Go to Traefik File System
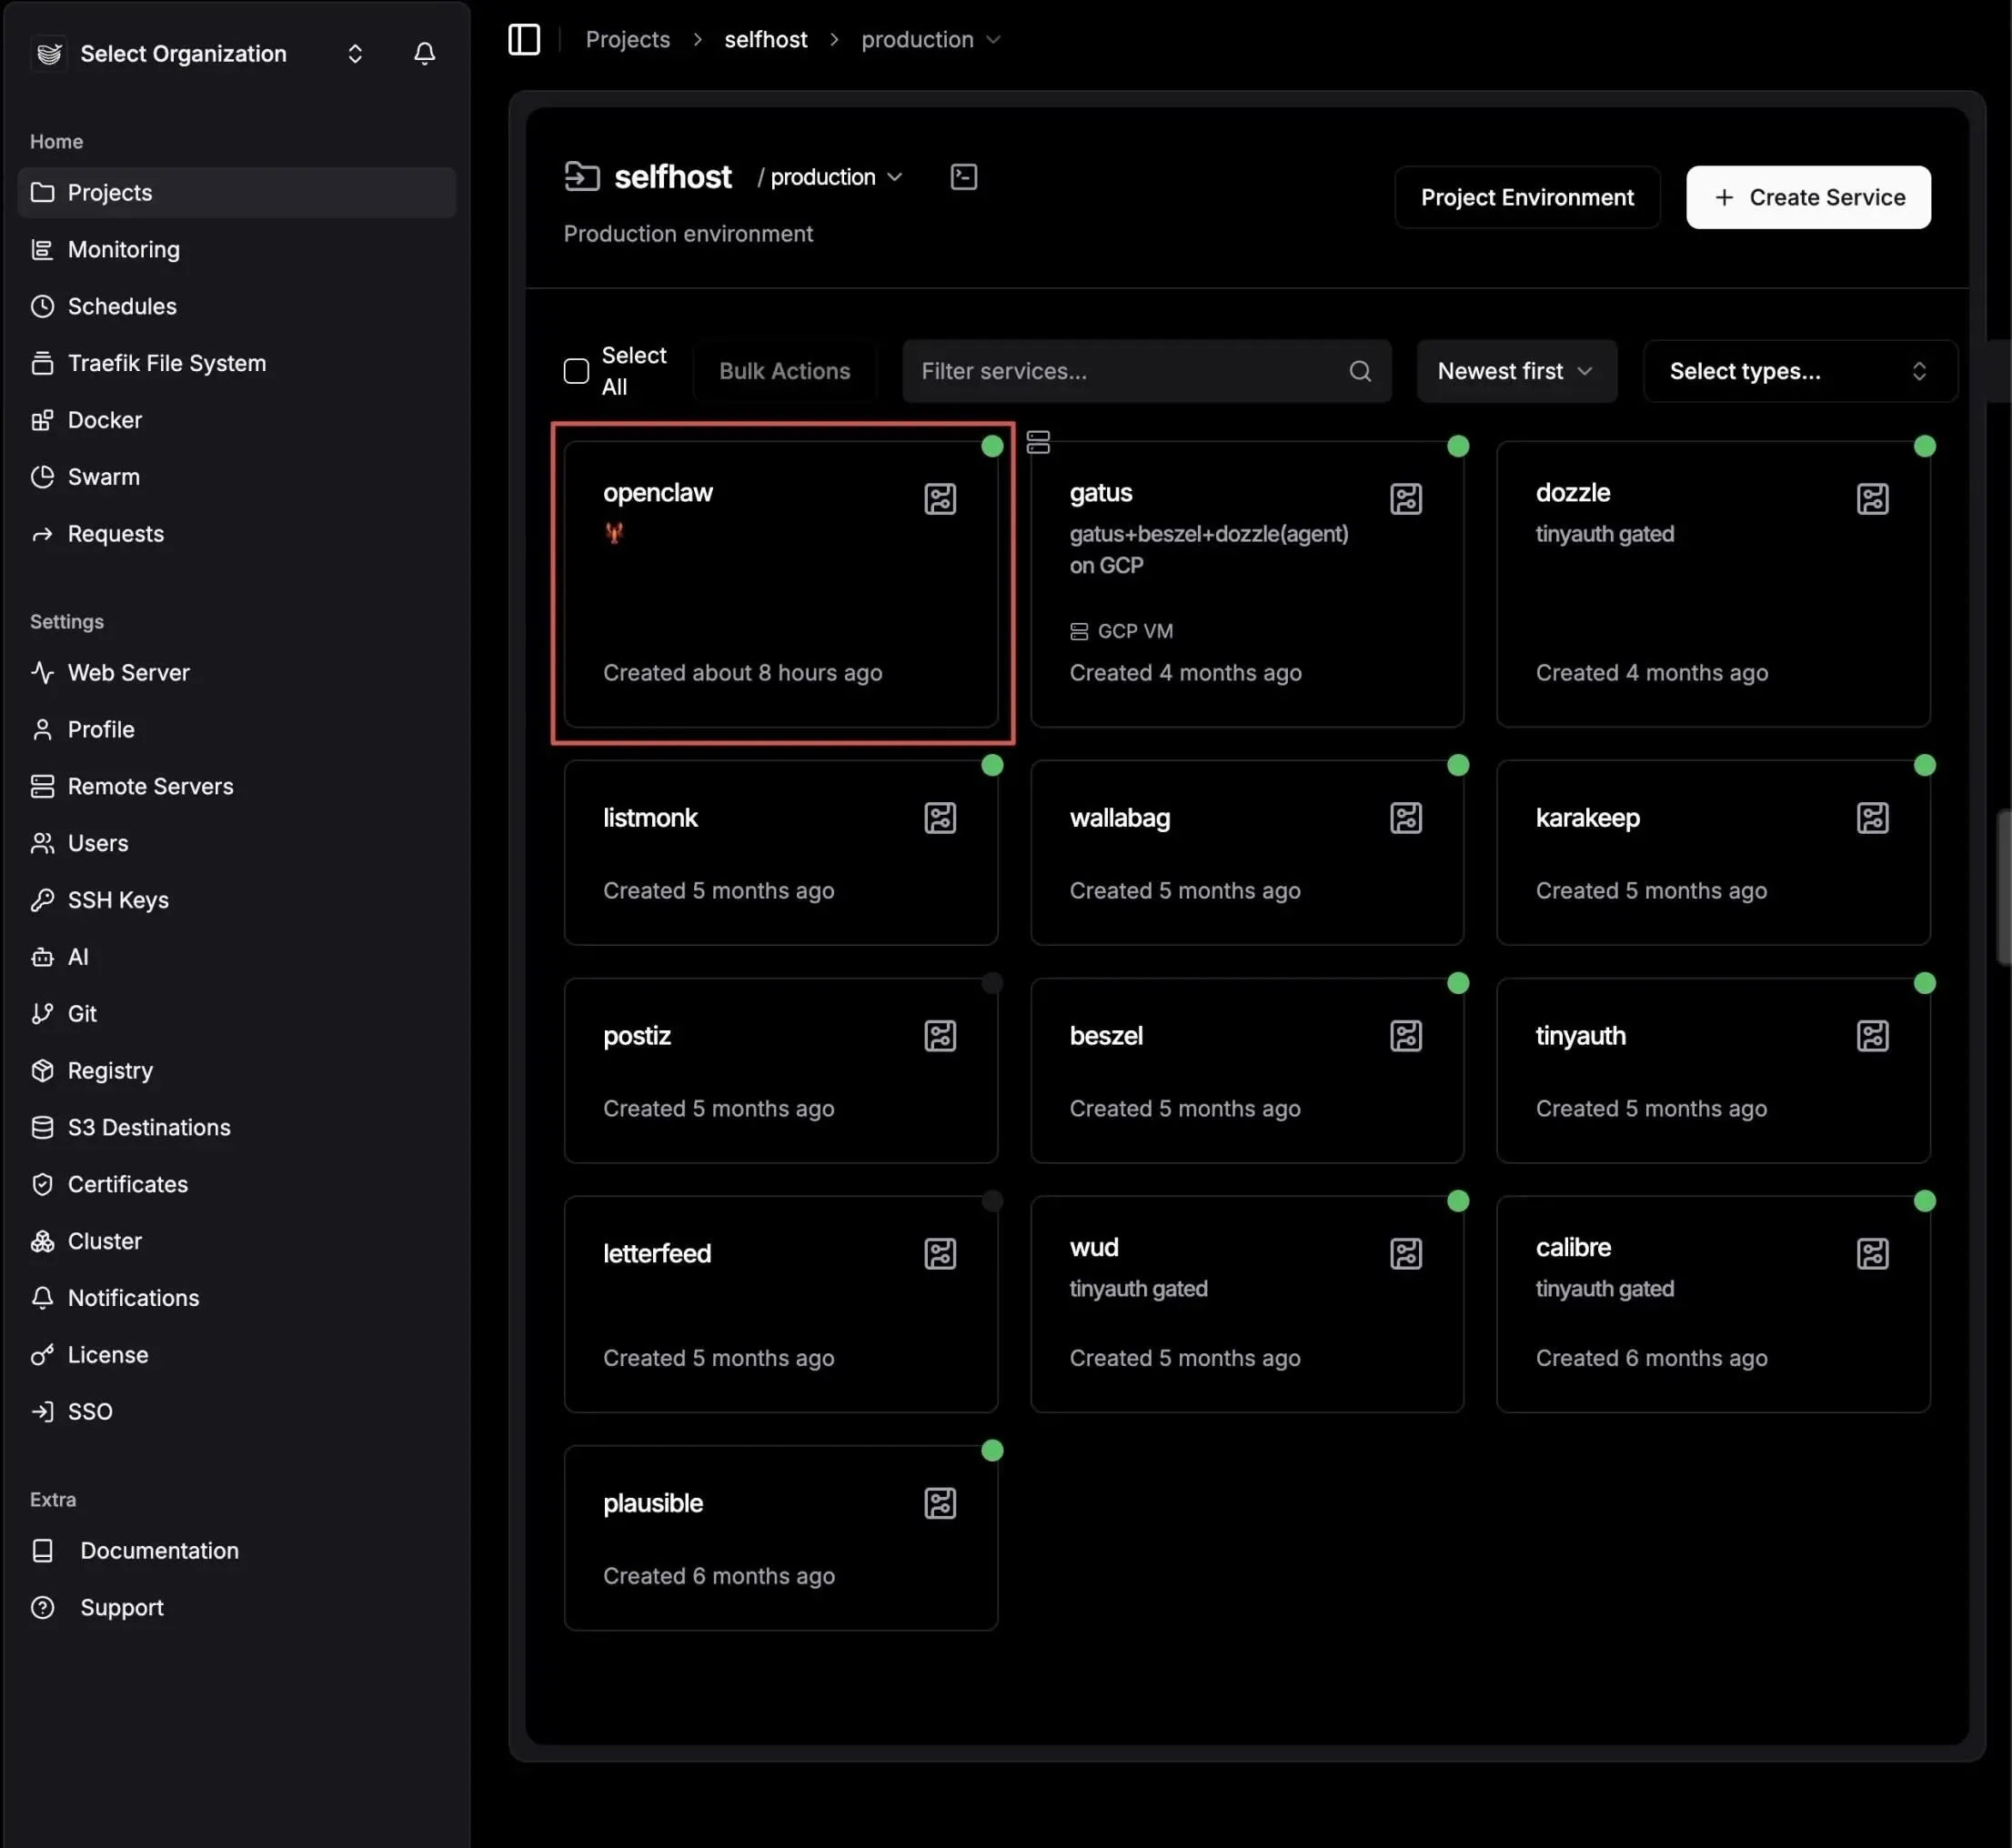2012x1848 pixels. click(x=167, y=363)
